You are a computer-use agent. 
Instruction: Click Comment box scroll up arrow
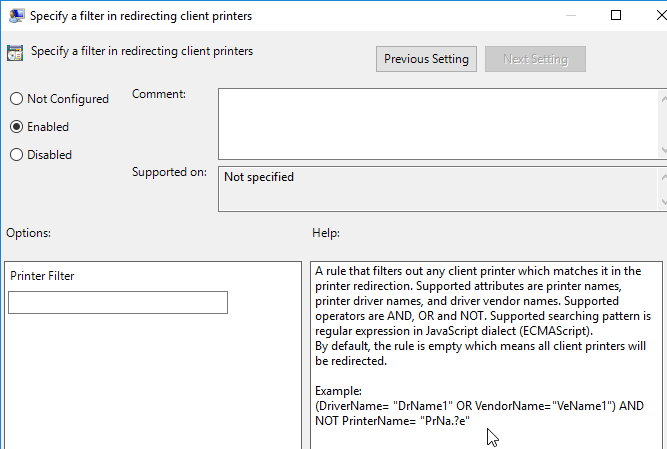(x=664, y=99)
